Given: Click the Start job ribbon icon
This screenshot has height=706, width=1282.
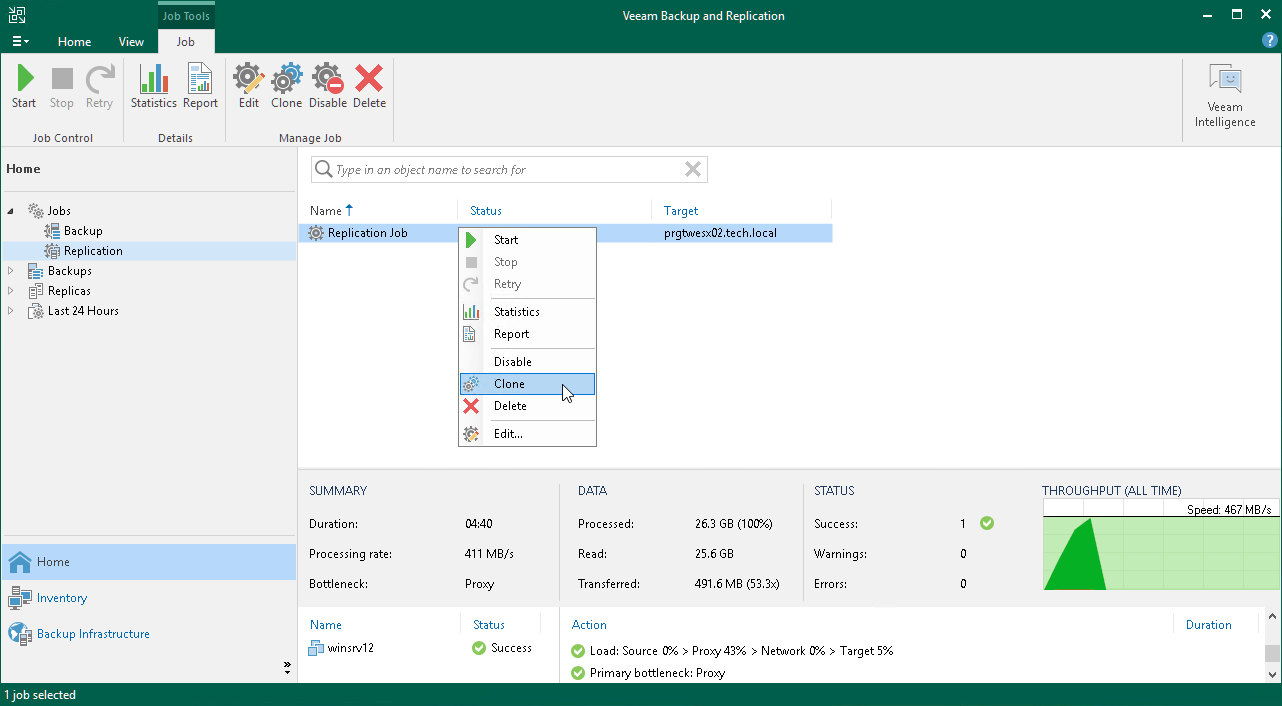Looking at the screenshot, I should pos(24,87).
